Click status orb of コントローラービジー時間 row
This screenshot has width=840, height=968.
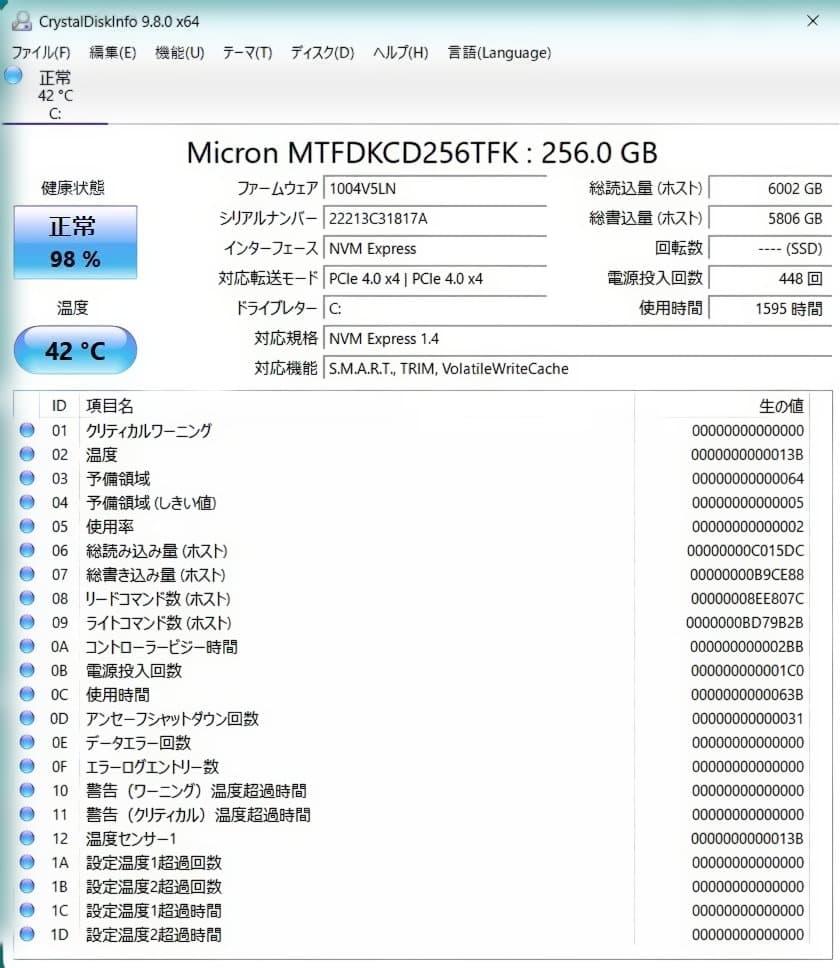[27, 646]
